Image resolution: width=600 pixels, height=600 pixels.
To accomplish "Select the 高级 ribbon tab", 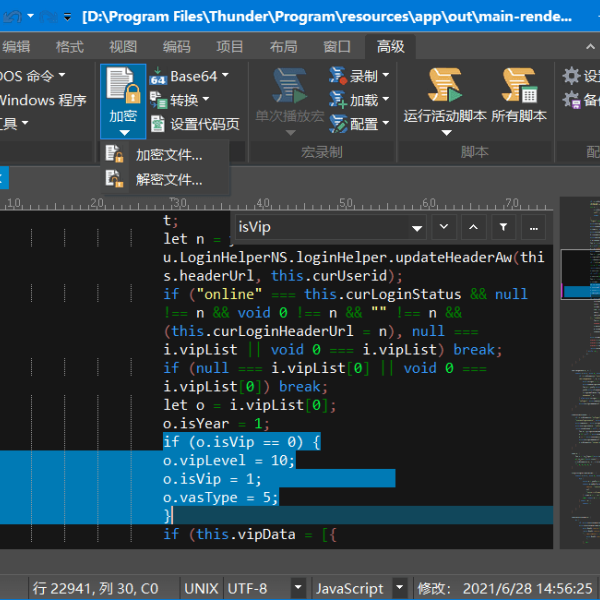I will pyautogui.click(x=391, y=47).
